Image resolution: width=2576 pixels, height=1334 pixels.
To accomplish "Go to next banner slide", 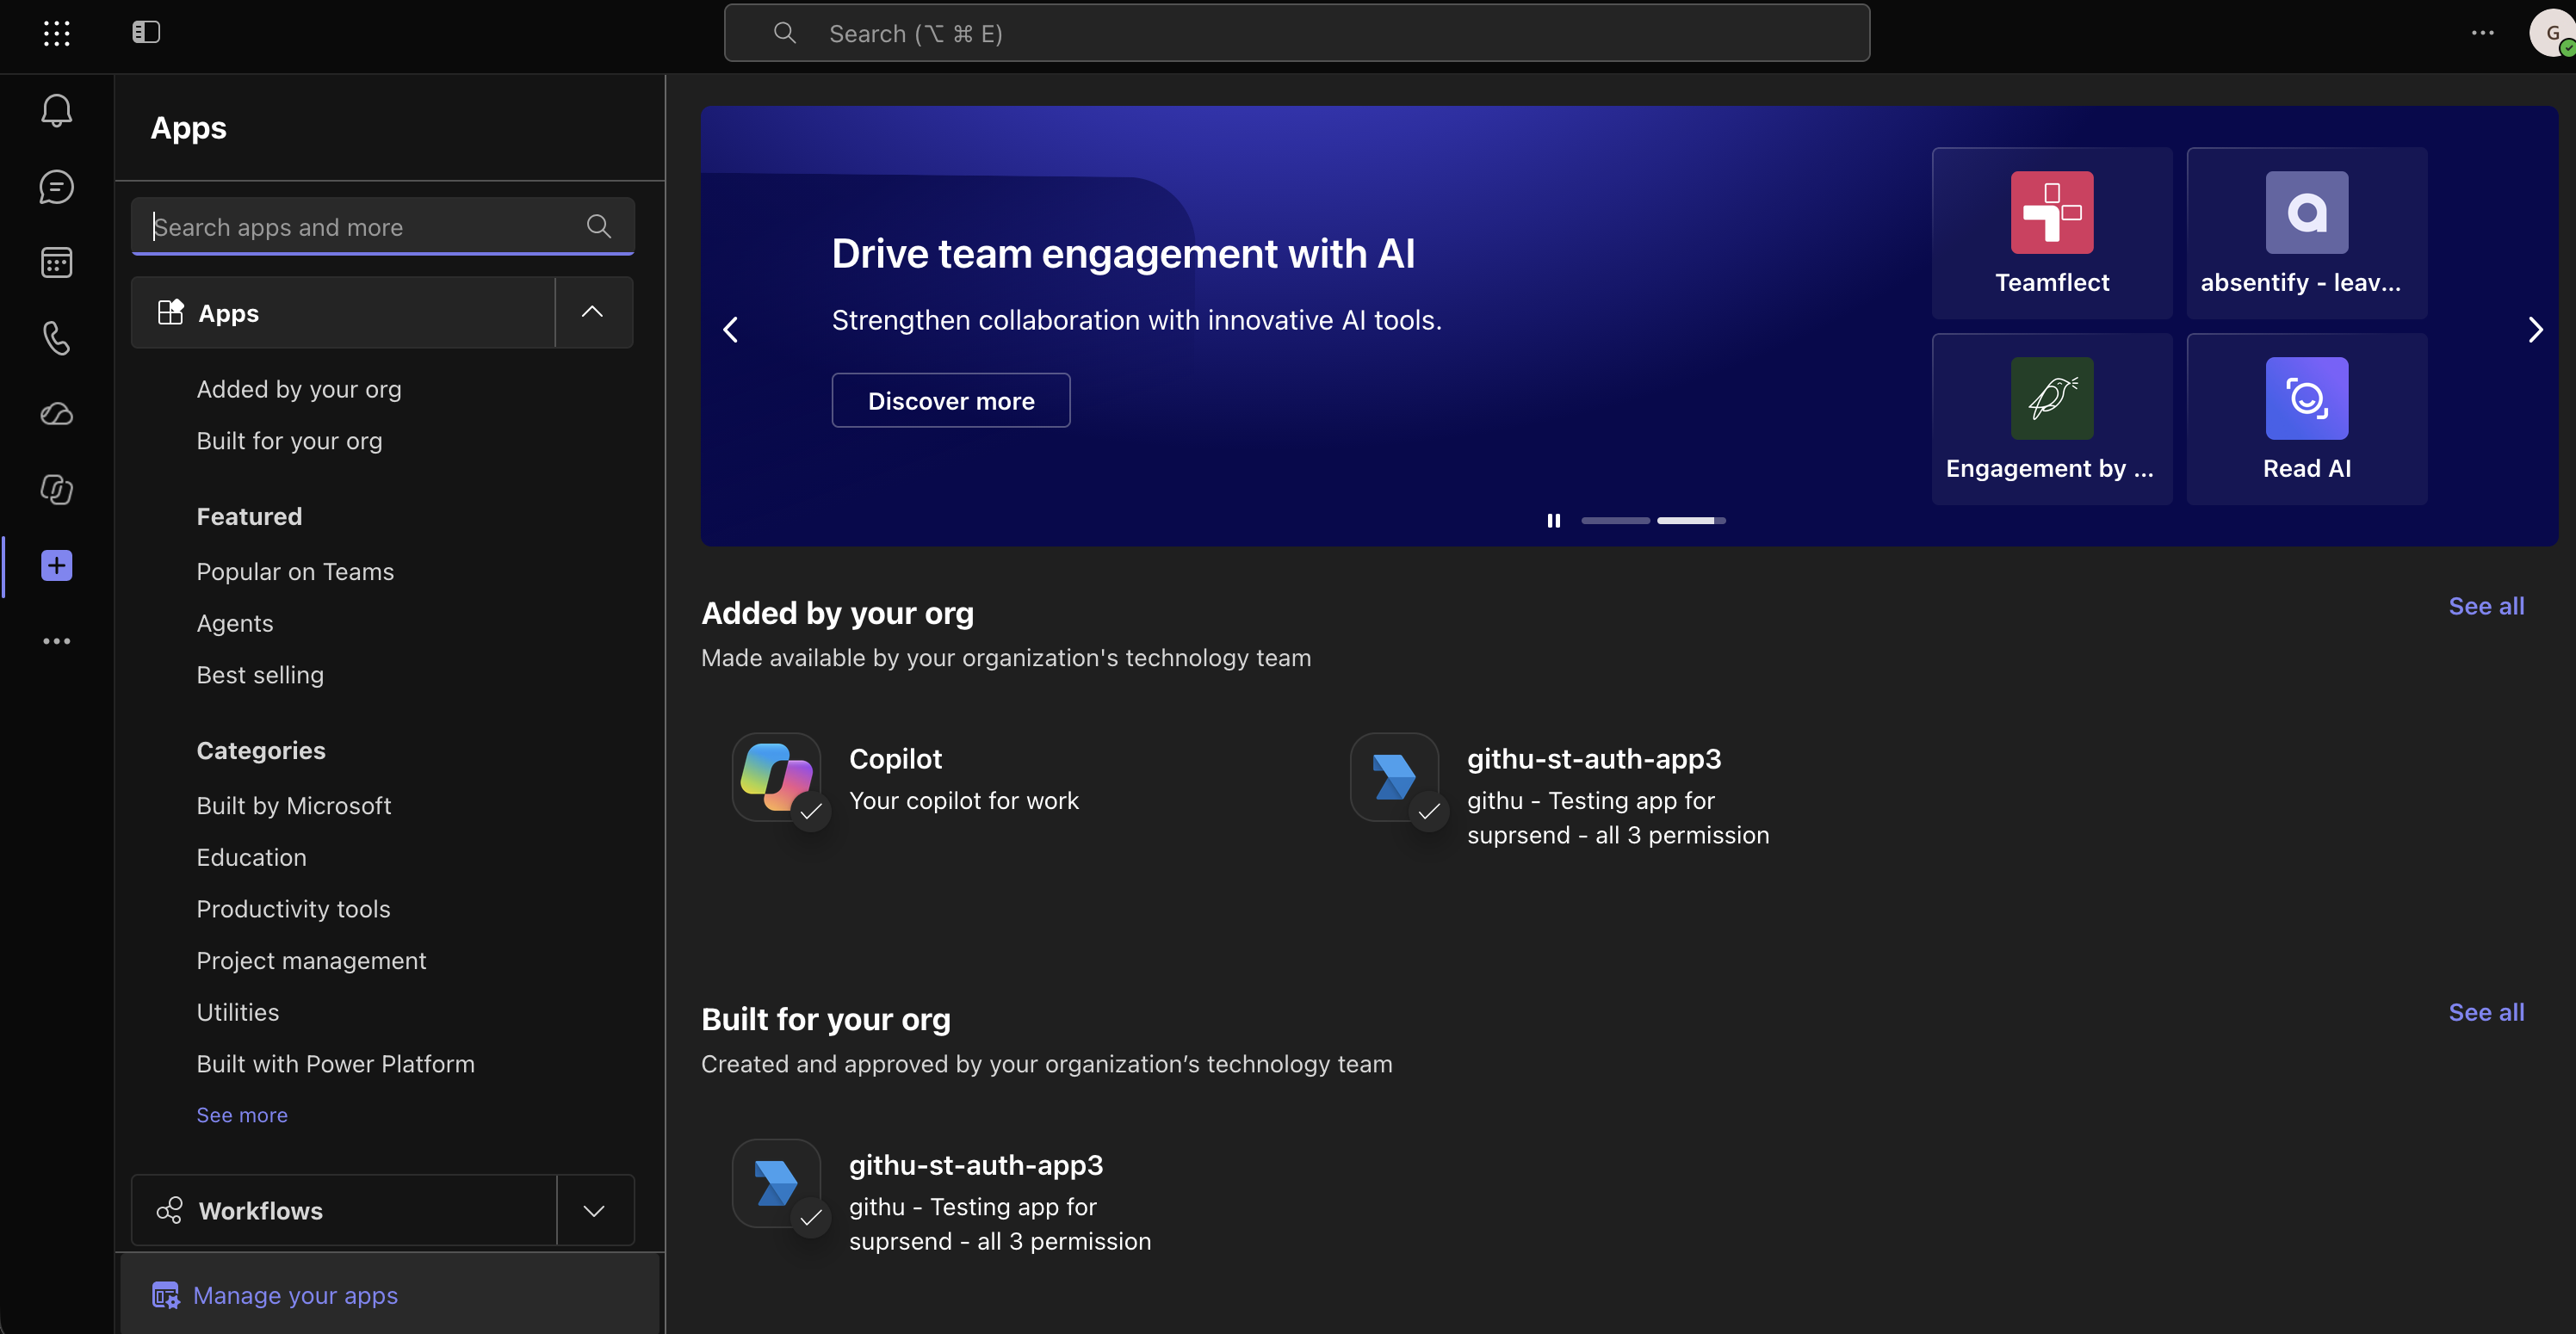I will 2535,329.
